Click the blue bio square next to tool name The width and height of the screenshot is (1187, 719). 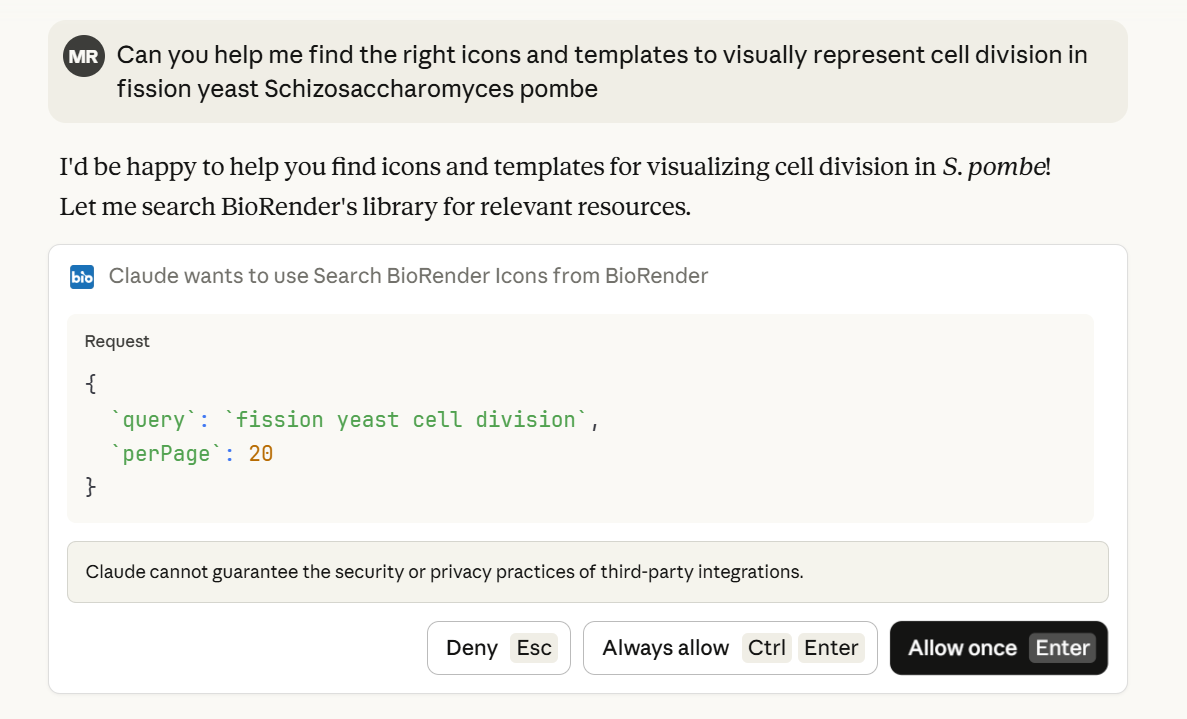pos(82,276)
